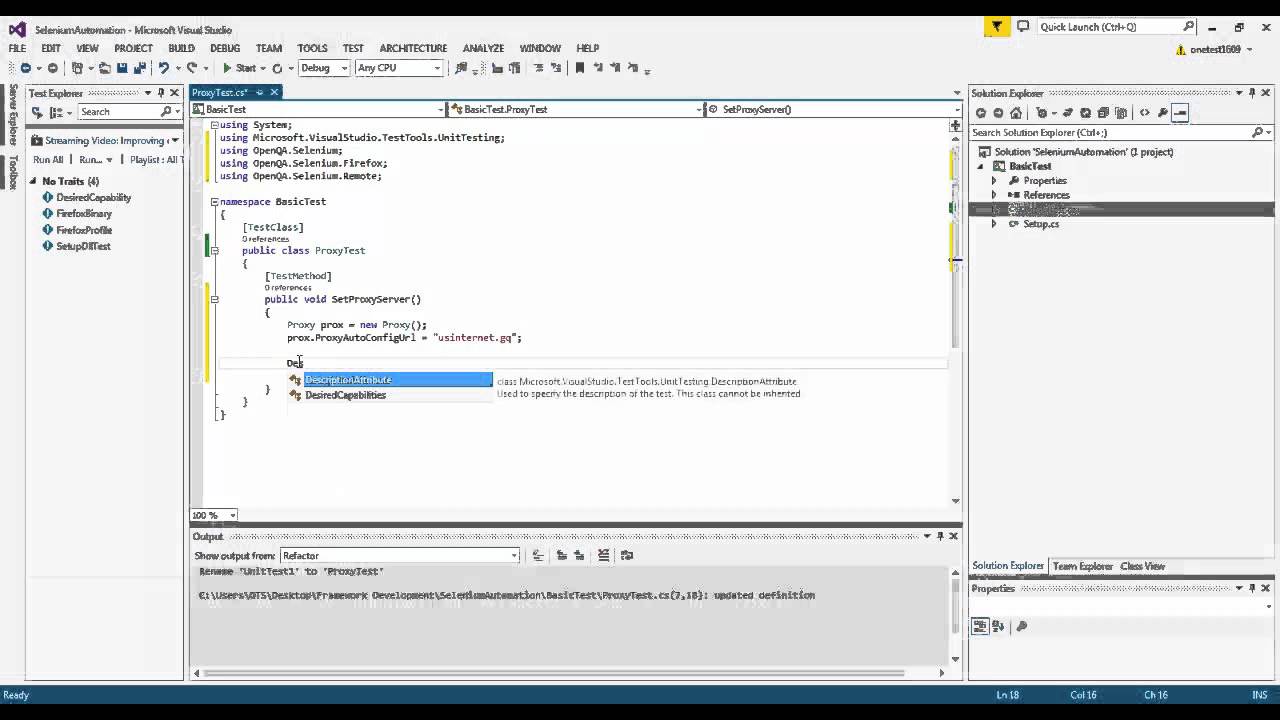1280x720 pixels.
Task: Click the Properties wrench icon in Solution Explorer
Action: [1162, 113]
